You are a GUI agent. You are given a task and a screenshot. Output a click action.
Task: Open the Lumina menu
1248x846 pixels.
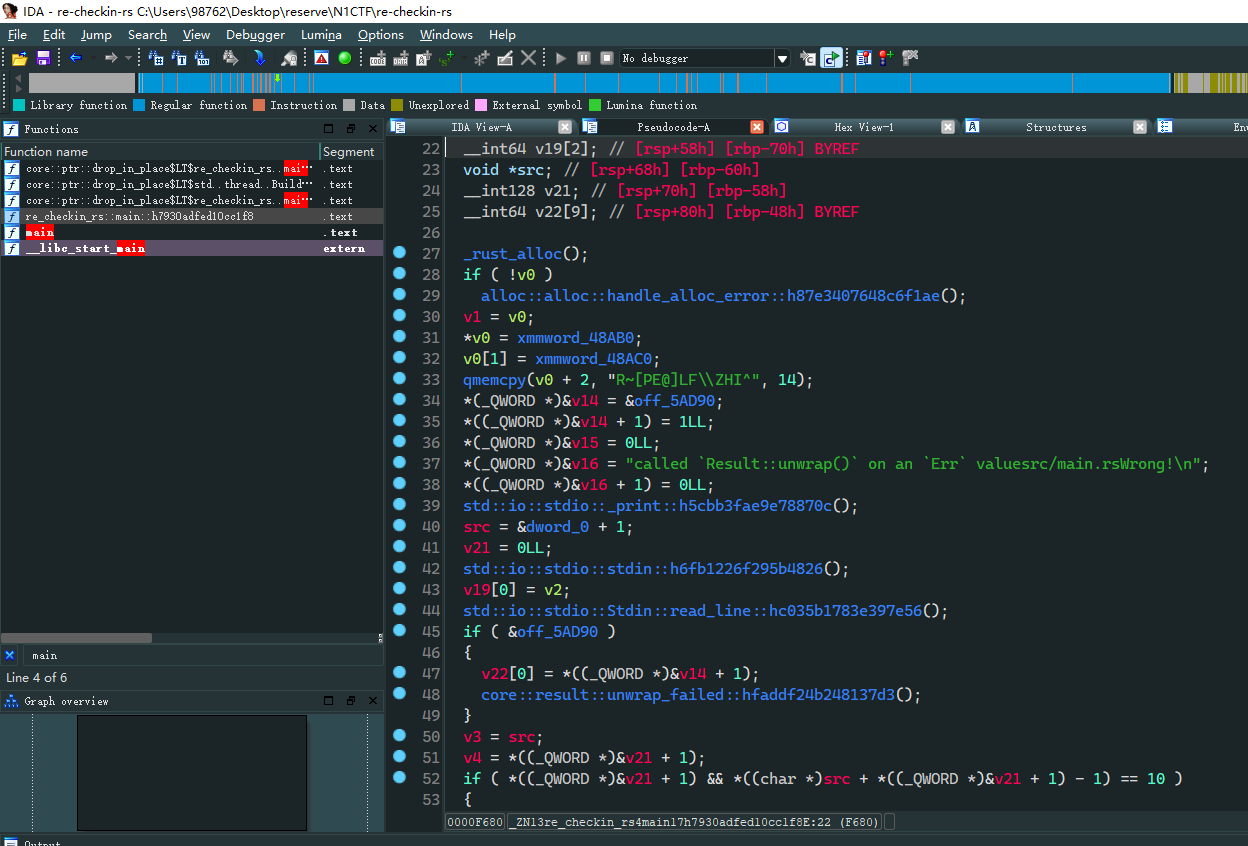point(321,34)
